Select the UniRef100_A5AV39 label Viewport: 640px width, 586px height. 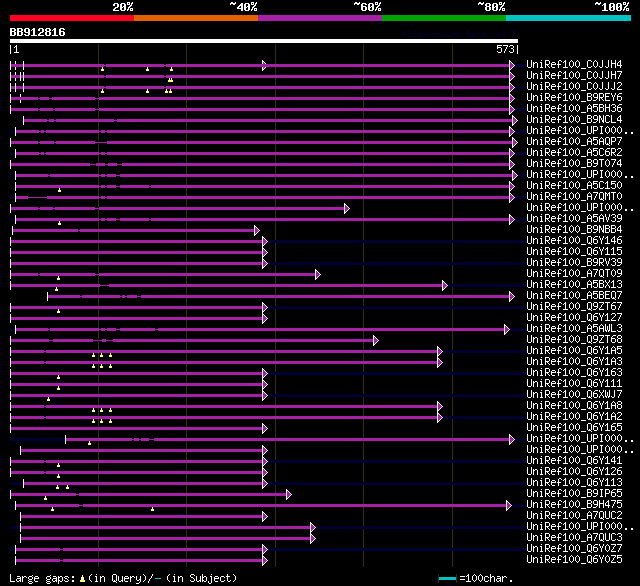pyautogui.click(x=574, y=219)
